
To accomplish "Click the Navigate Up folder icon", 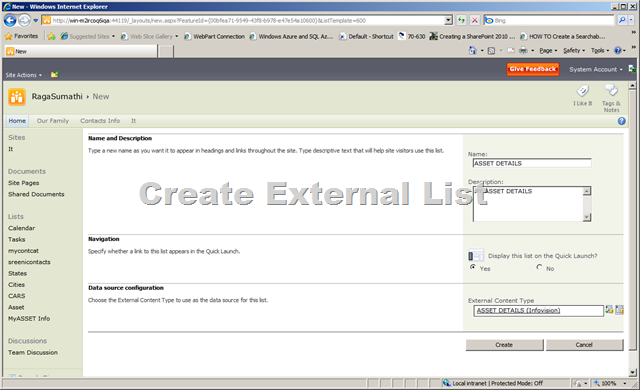I will (54, 75).
